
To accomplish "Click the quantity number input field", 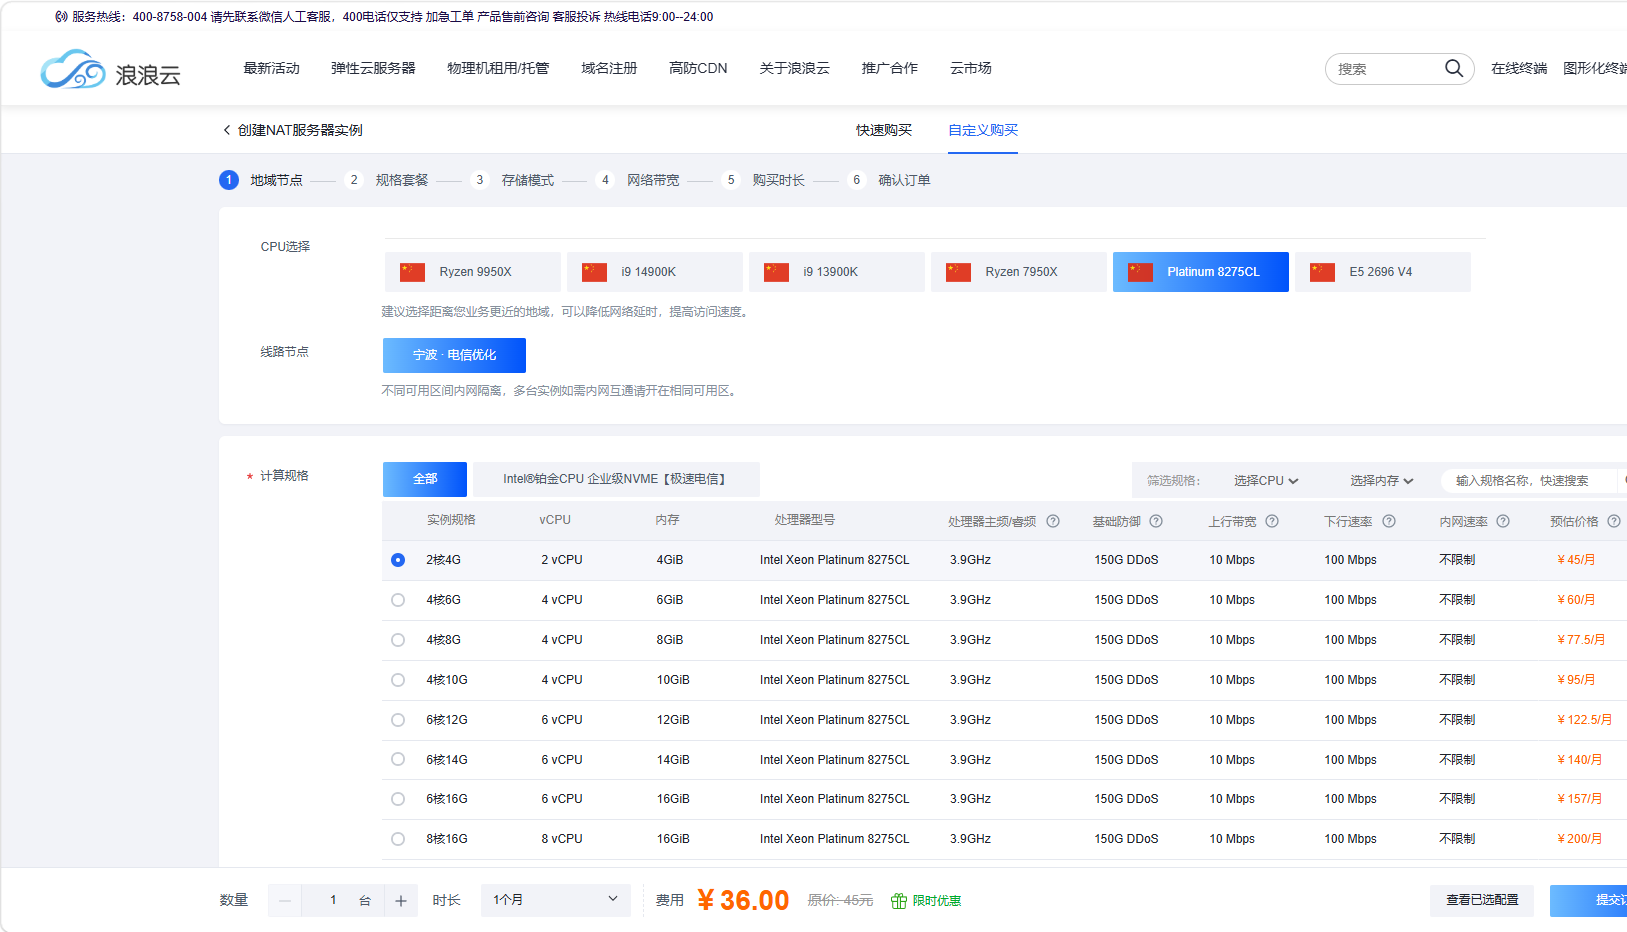I will tap(333, 901).
